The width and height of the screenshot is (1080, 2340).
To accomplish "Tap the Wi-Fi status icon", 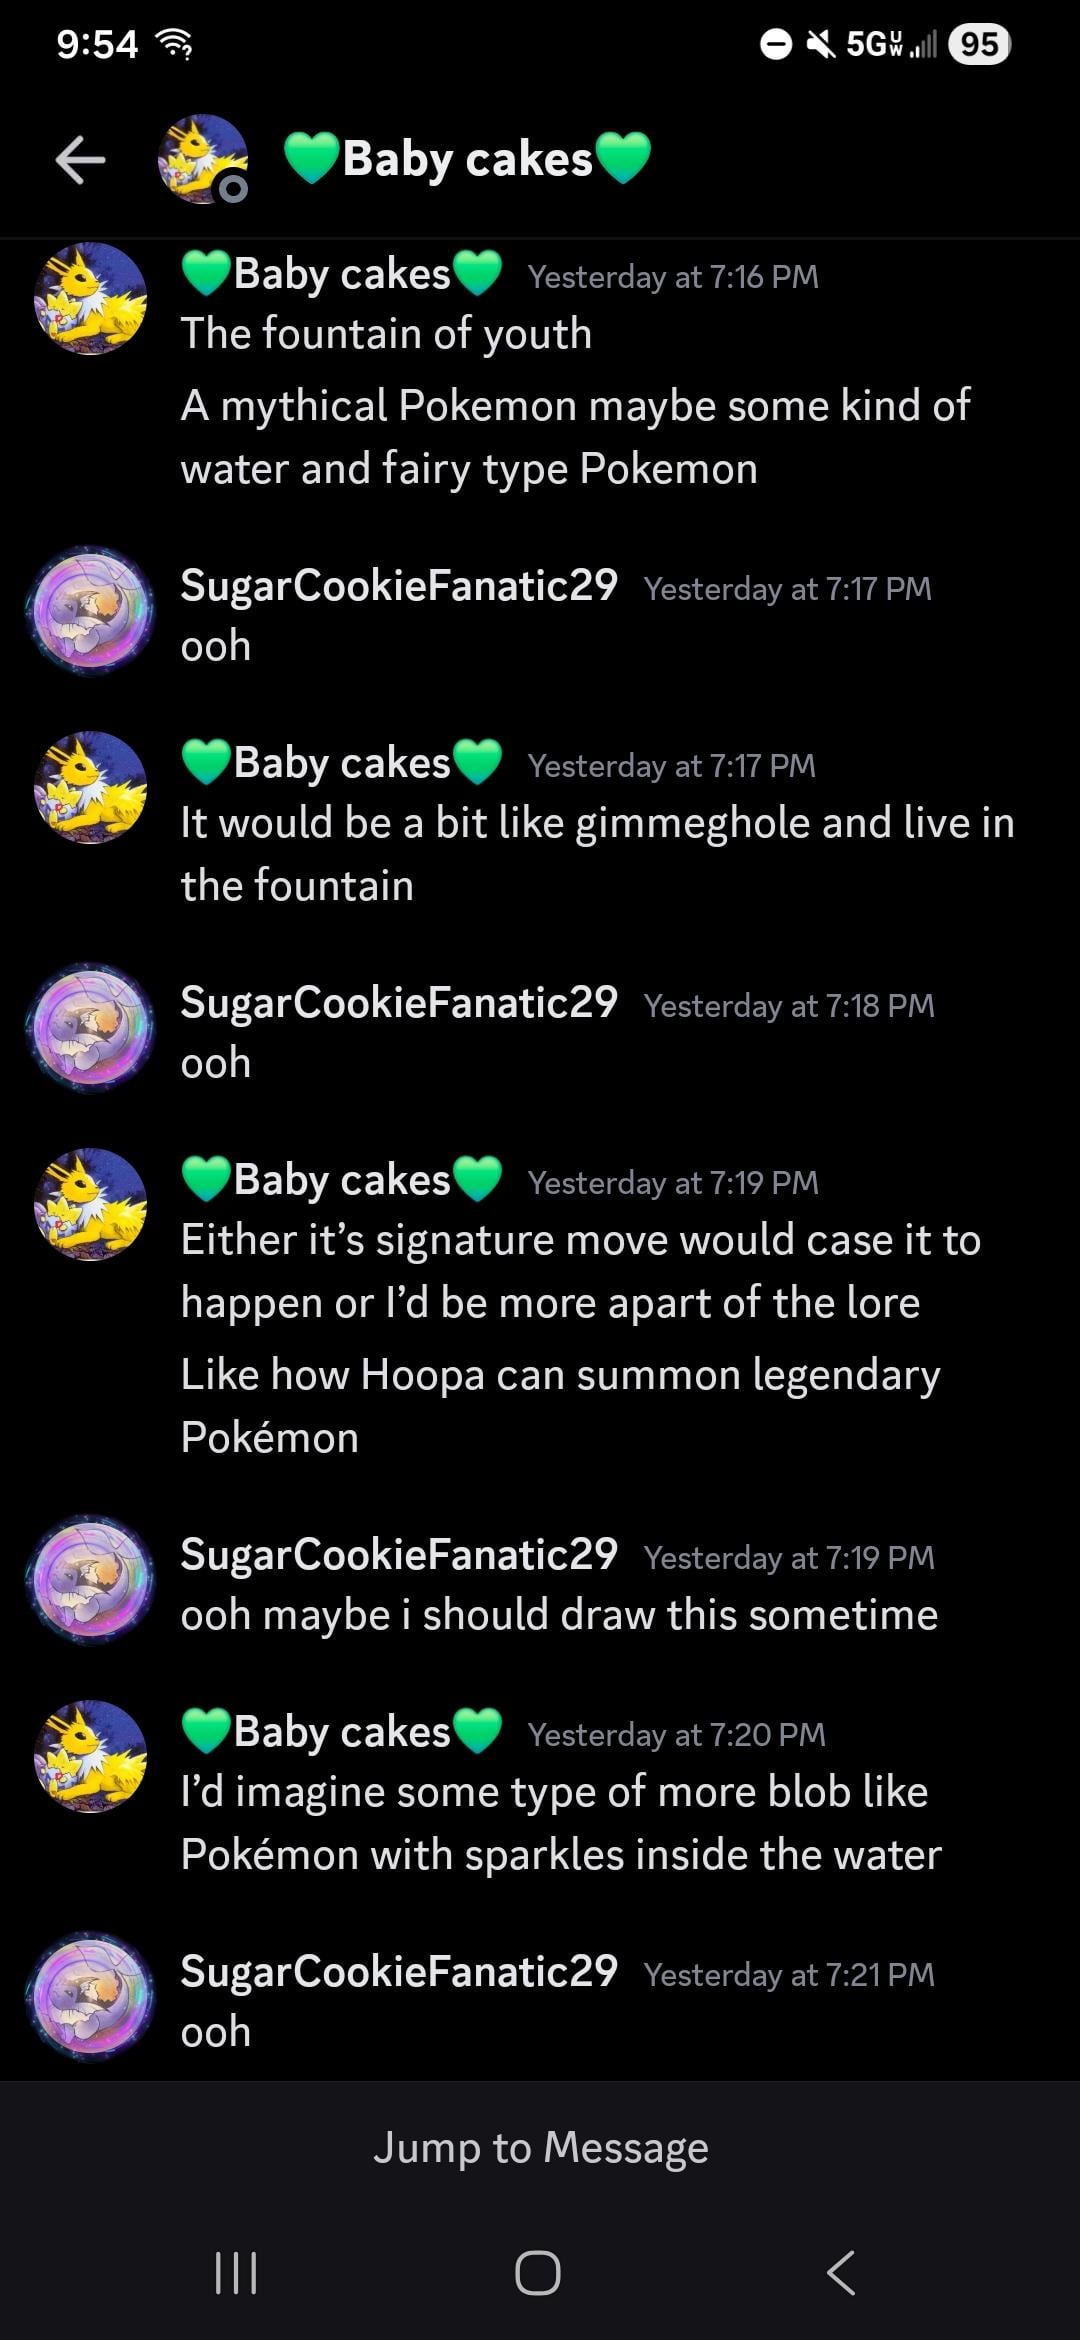I will click(175, 44).
